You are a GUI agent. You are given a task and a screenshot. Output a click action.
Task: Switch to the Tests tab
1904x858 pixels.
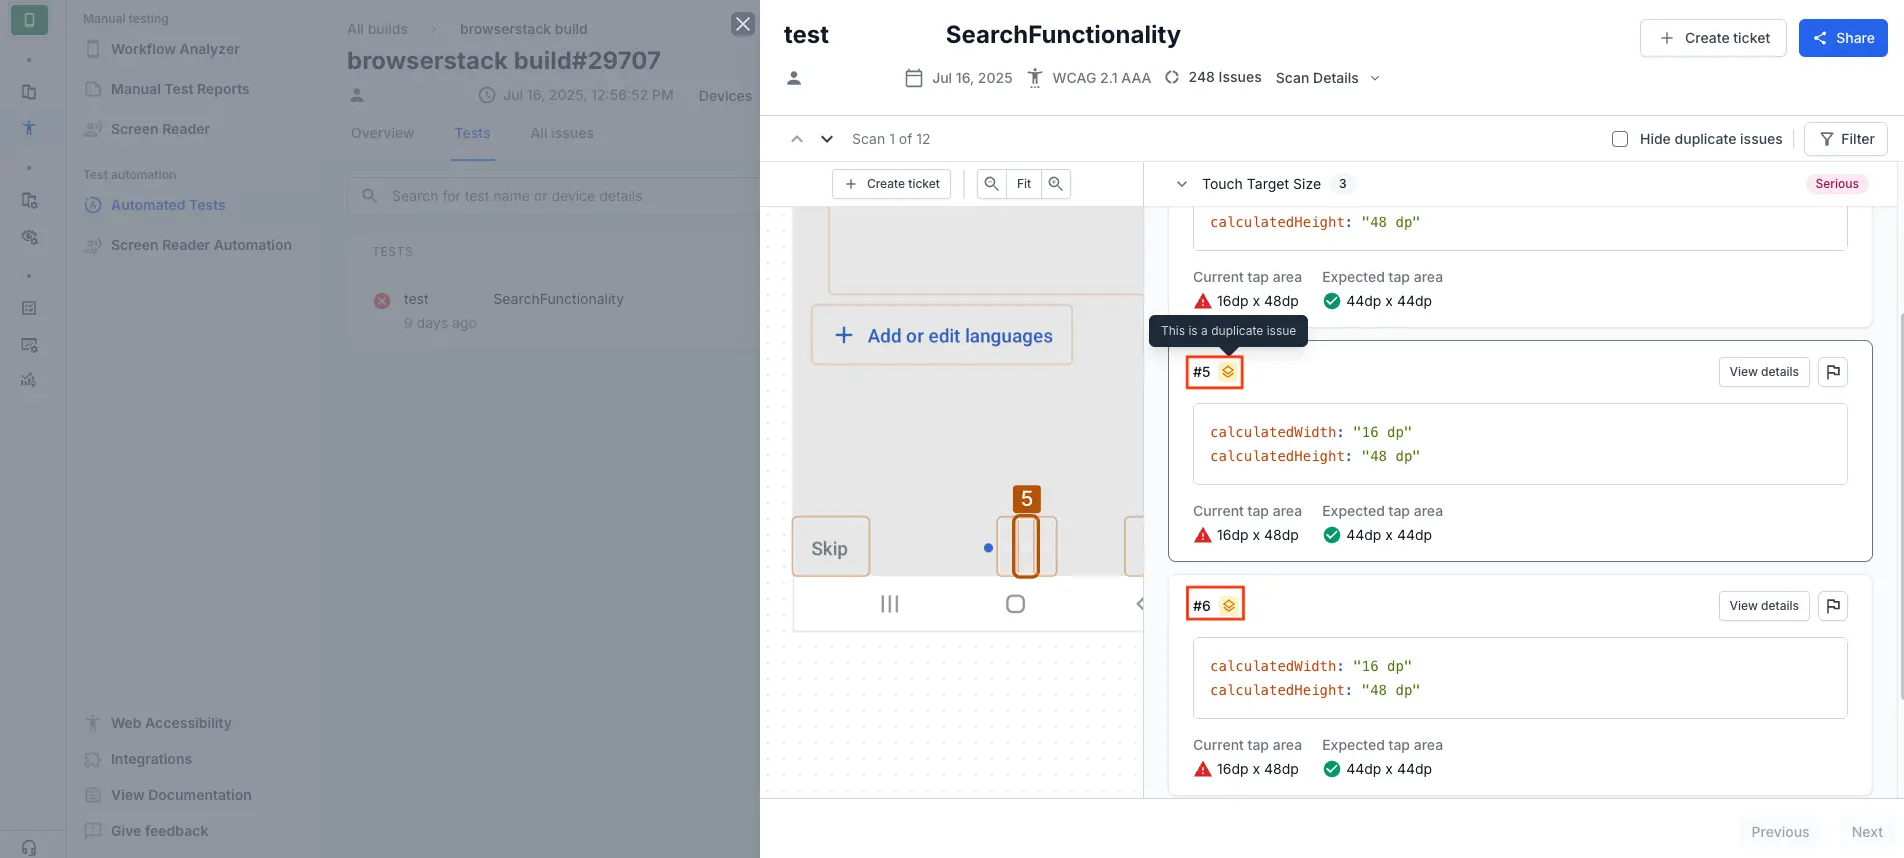tap(472, 133)
